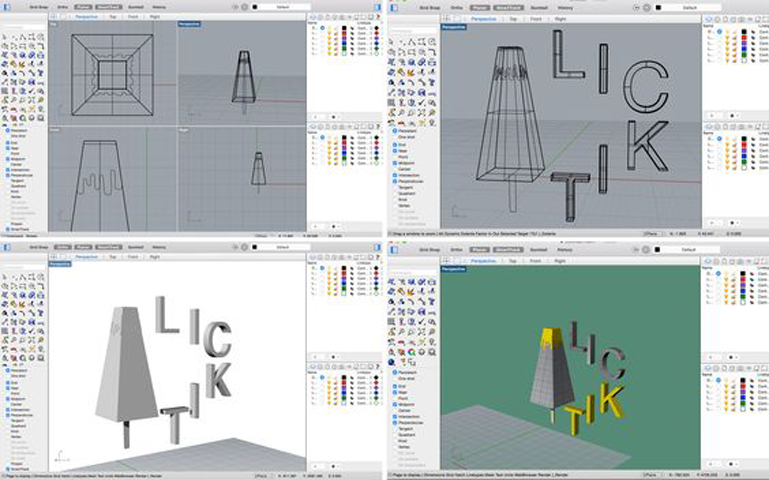Click the four-view layout icon in wireframe LICK window

point(446,19)
